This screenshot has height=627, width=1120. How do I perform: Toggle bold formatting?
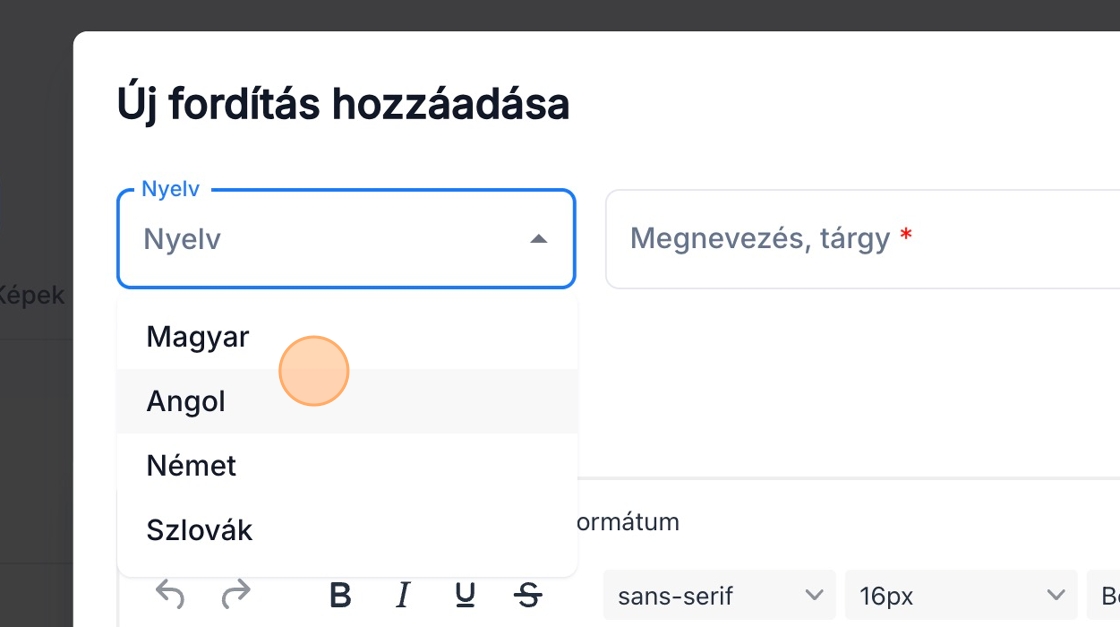click(340, 596)
